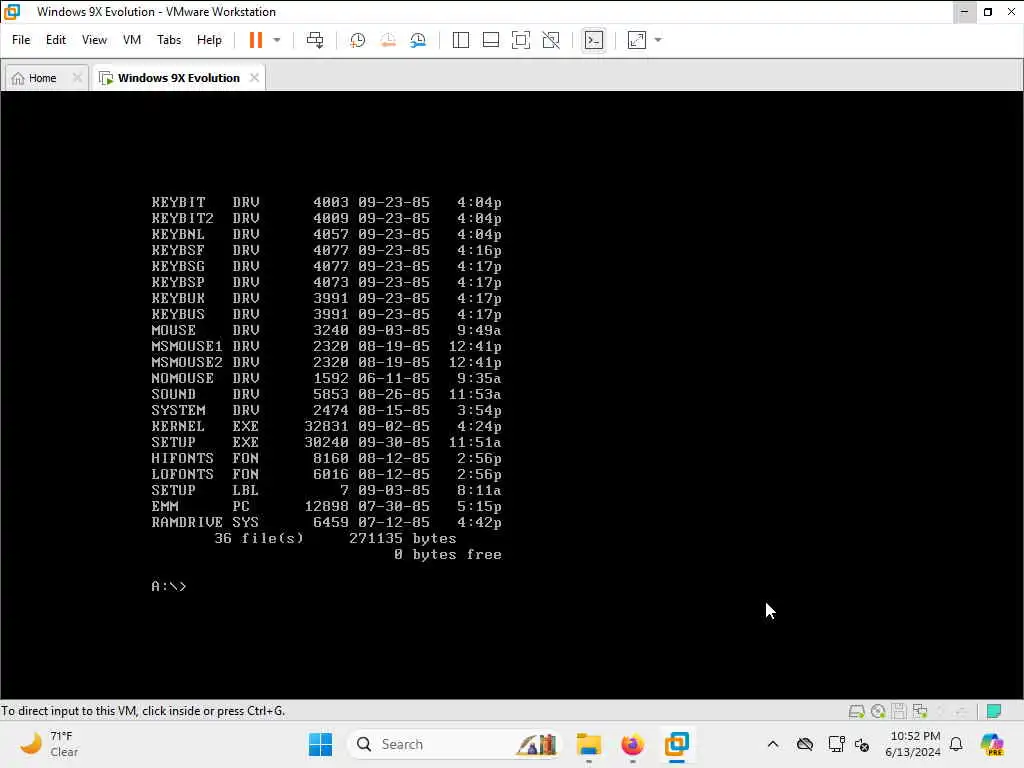Open the weather widget showing 71°F
The height and width of the screenshot is (768, 1024).
[x=49, y=744]
